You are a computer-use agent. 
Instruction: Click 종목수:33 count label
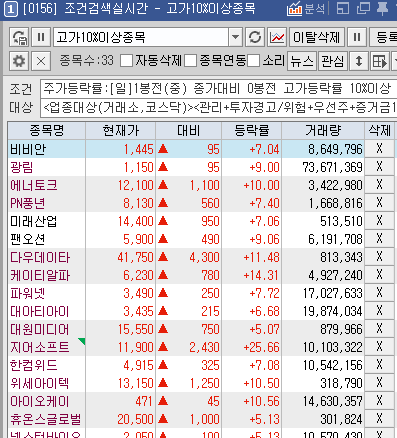point(87,61)
